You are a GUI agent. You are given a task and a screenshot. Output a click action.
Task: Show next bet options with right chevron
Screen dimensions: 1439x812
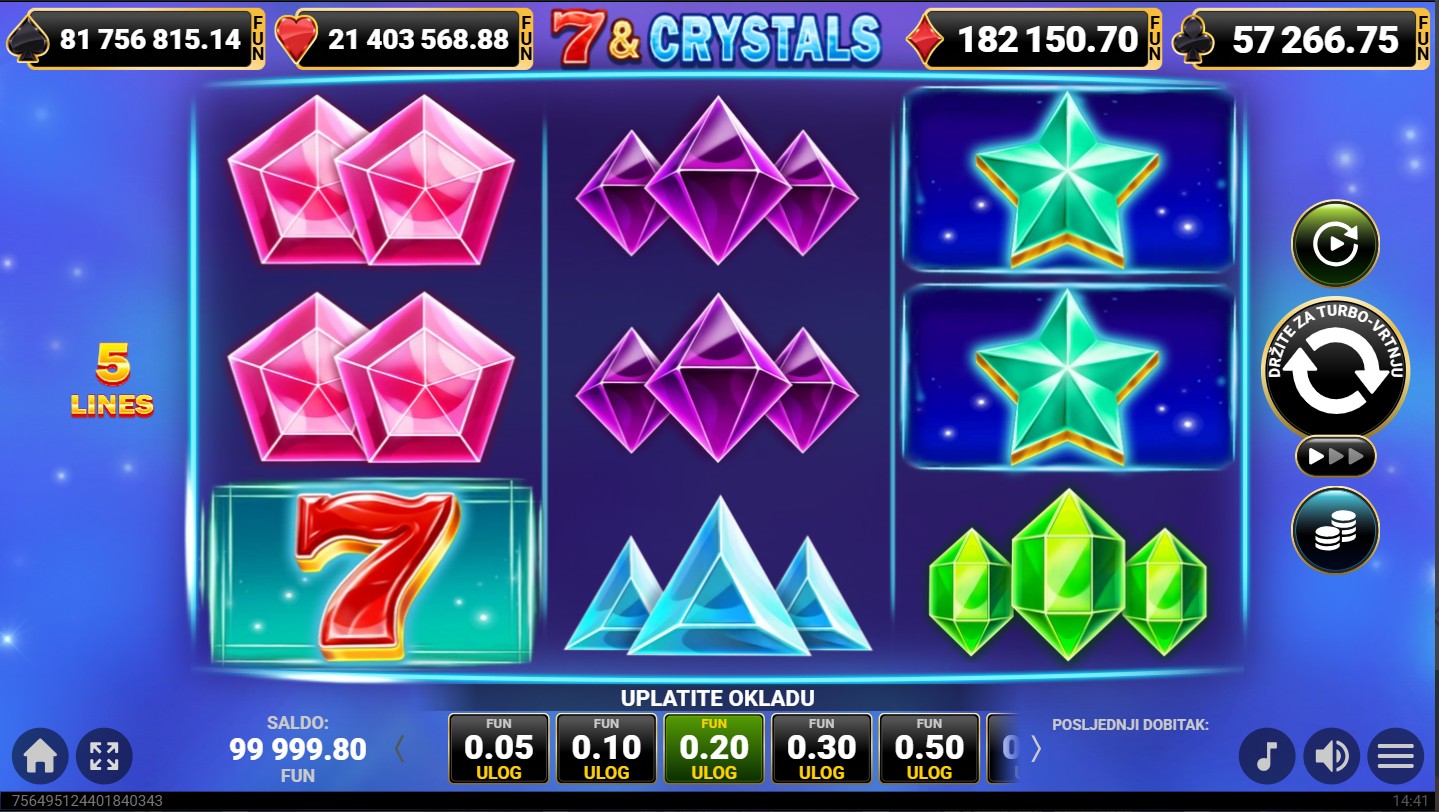point(1035,749)
